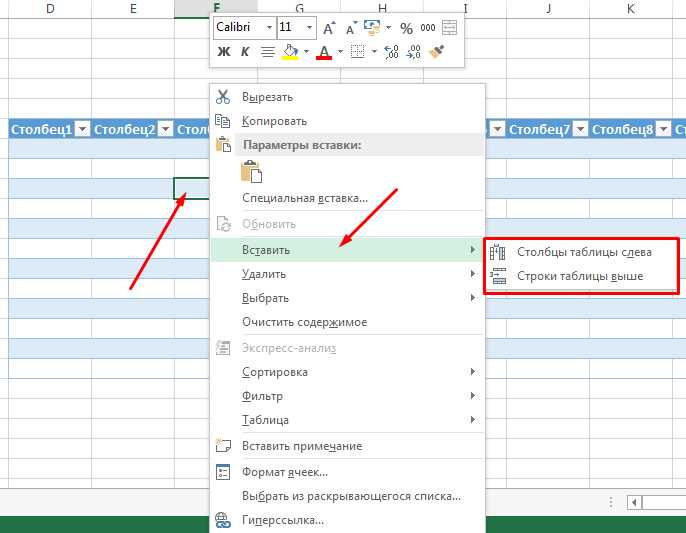Click the Decrease Font Size icon

[351, 28]
